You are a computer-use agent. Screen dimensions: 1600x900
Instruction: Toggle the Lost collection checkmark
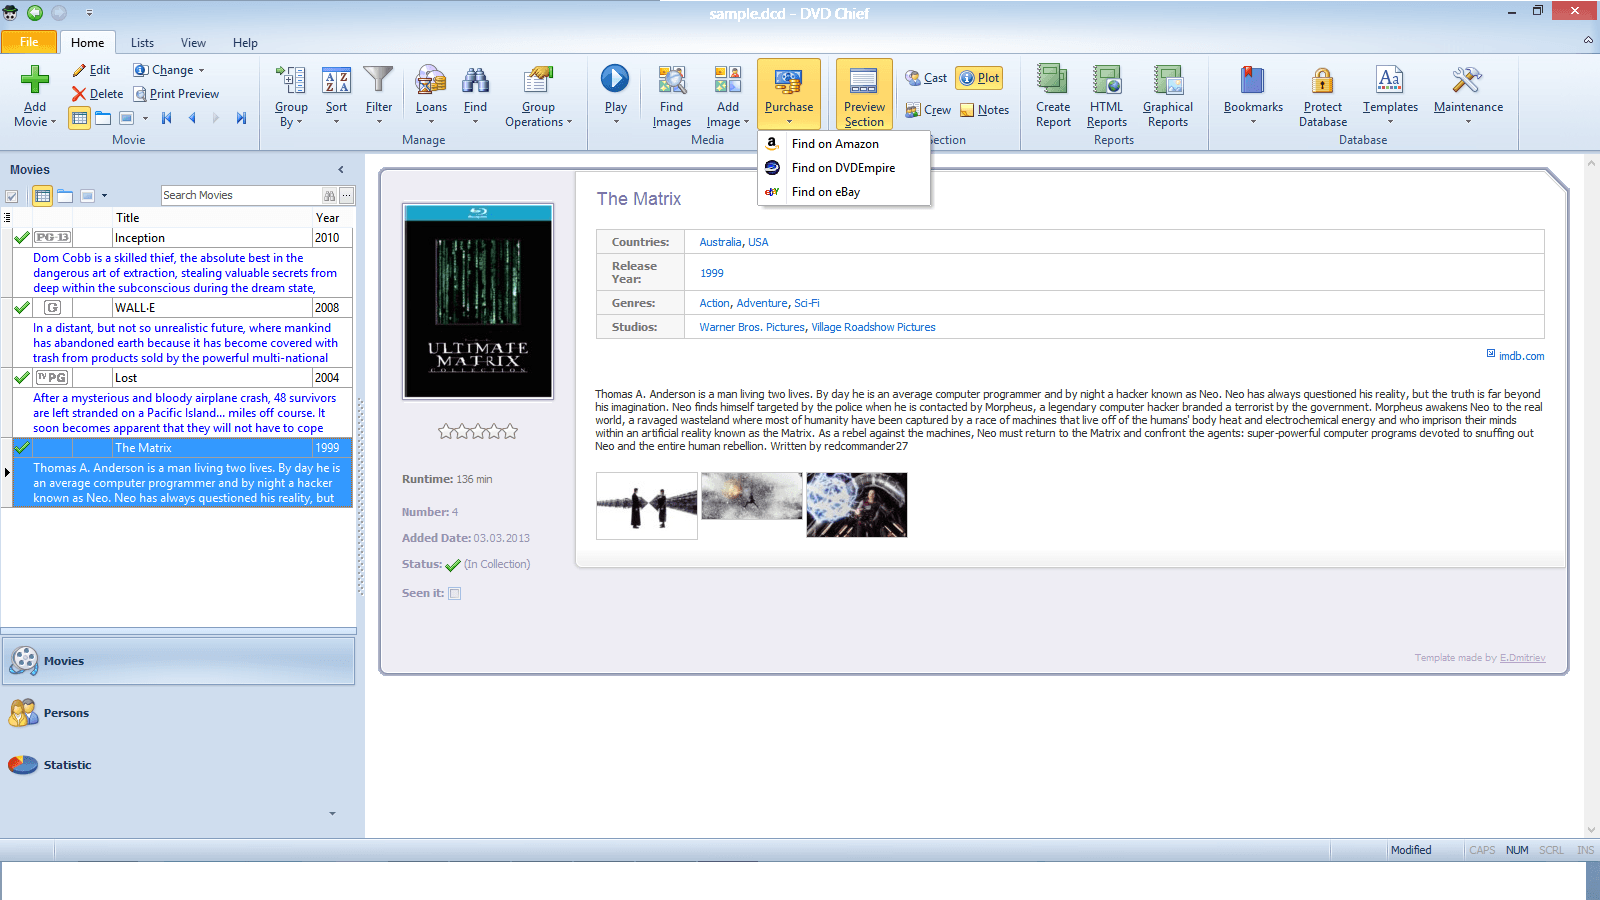22,378
